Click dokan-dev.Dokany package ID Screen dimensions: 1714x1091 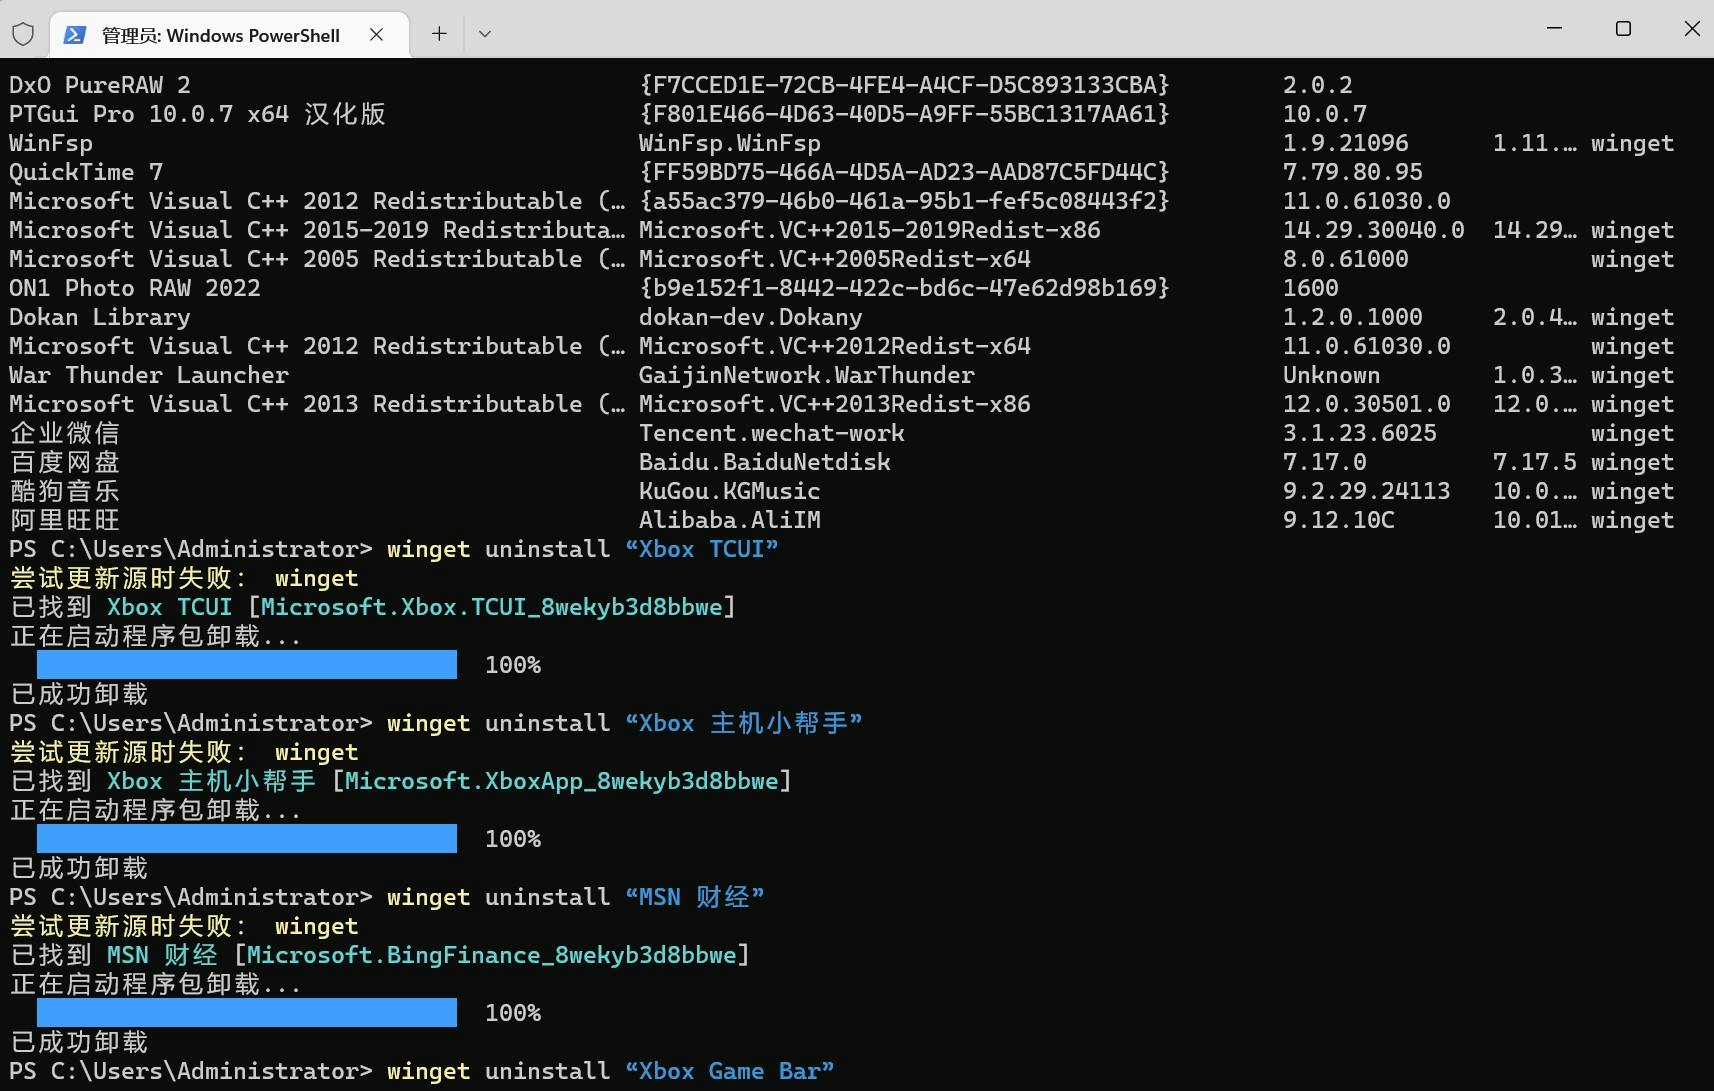click(751, 317)
